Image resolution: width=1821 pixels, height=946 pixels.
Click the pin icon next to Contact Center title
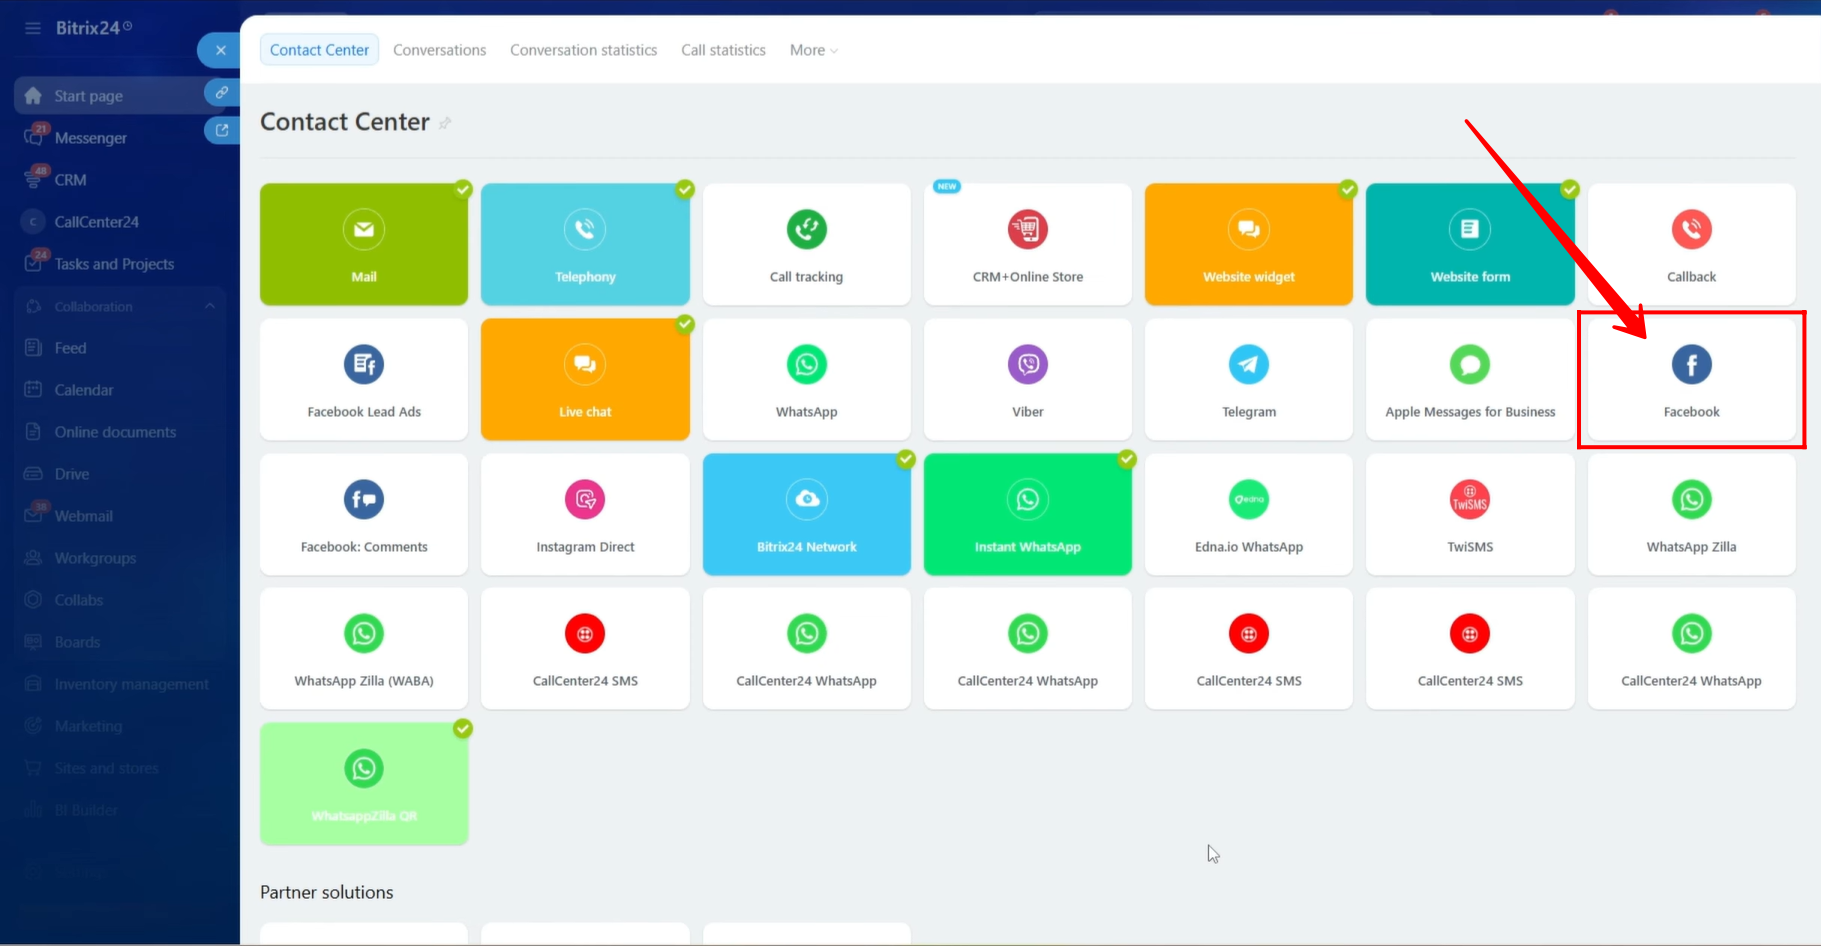coord(445,123)
